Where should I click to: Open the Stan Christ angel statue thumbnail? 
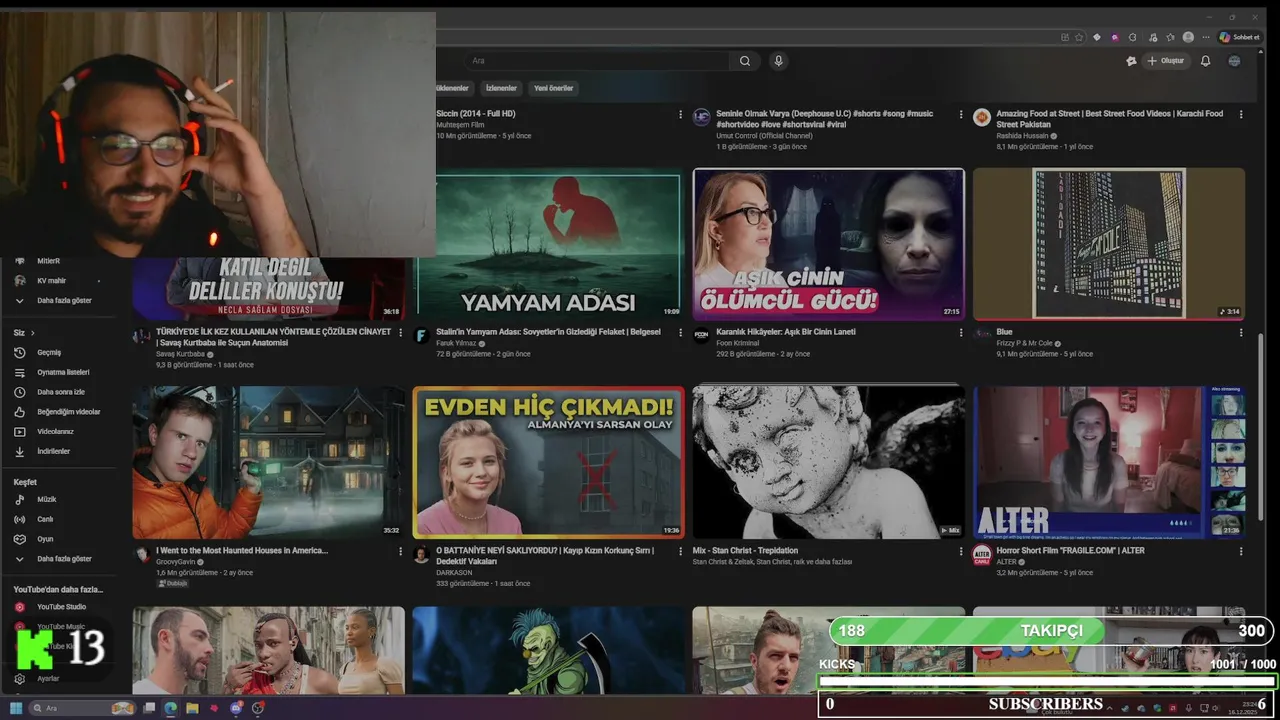pyautogui.click(x=828, y=463)
